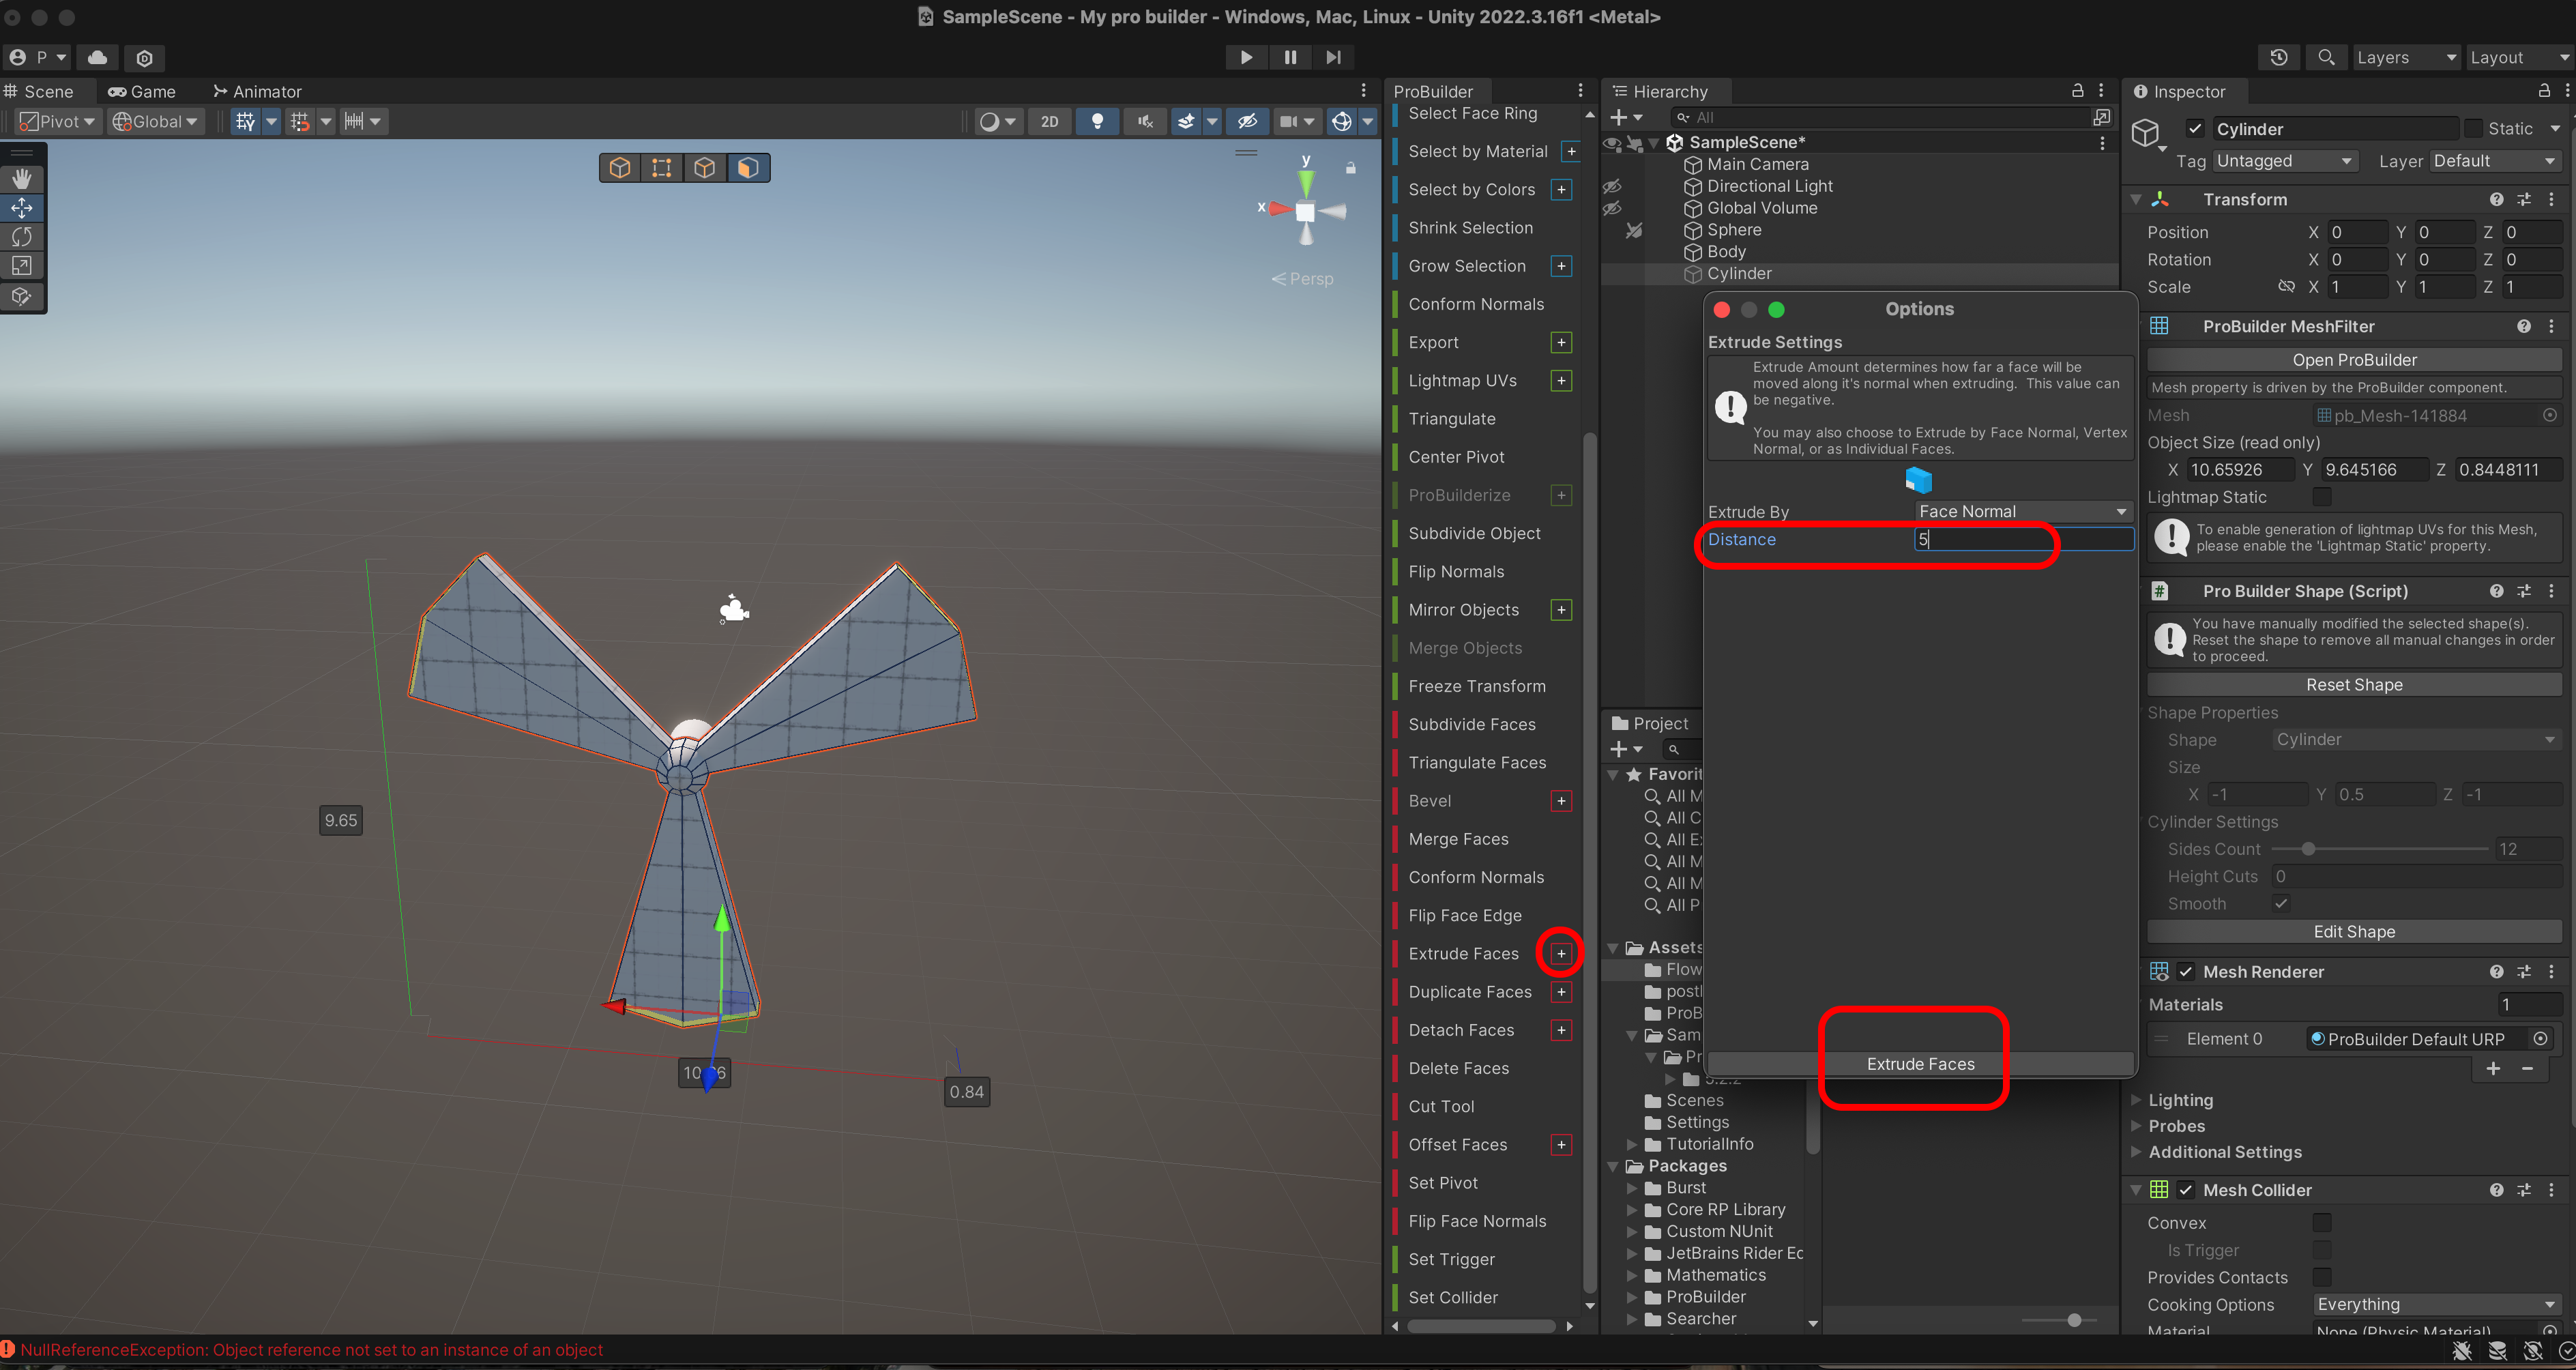Disable the Mesh Renderer component checkbox
This screenshot has width=2576, height=1370.
tap(2186, 971)
